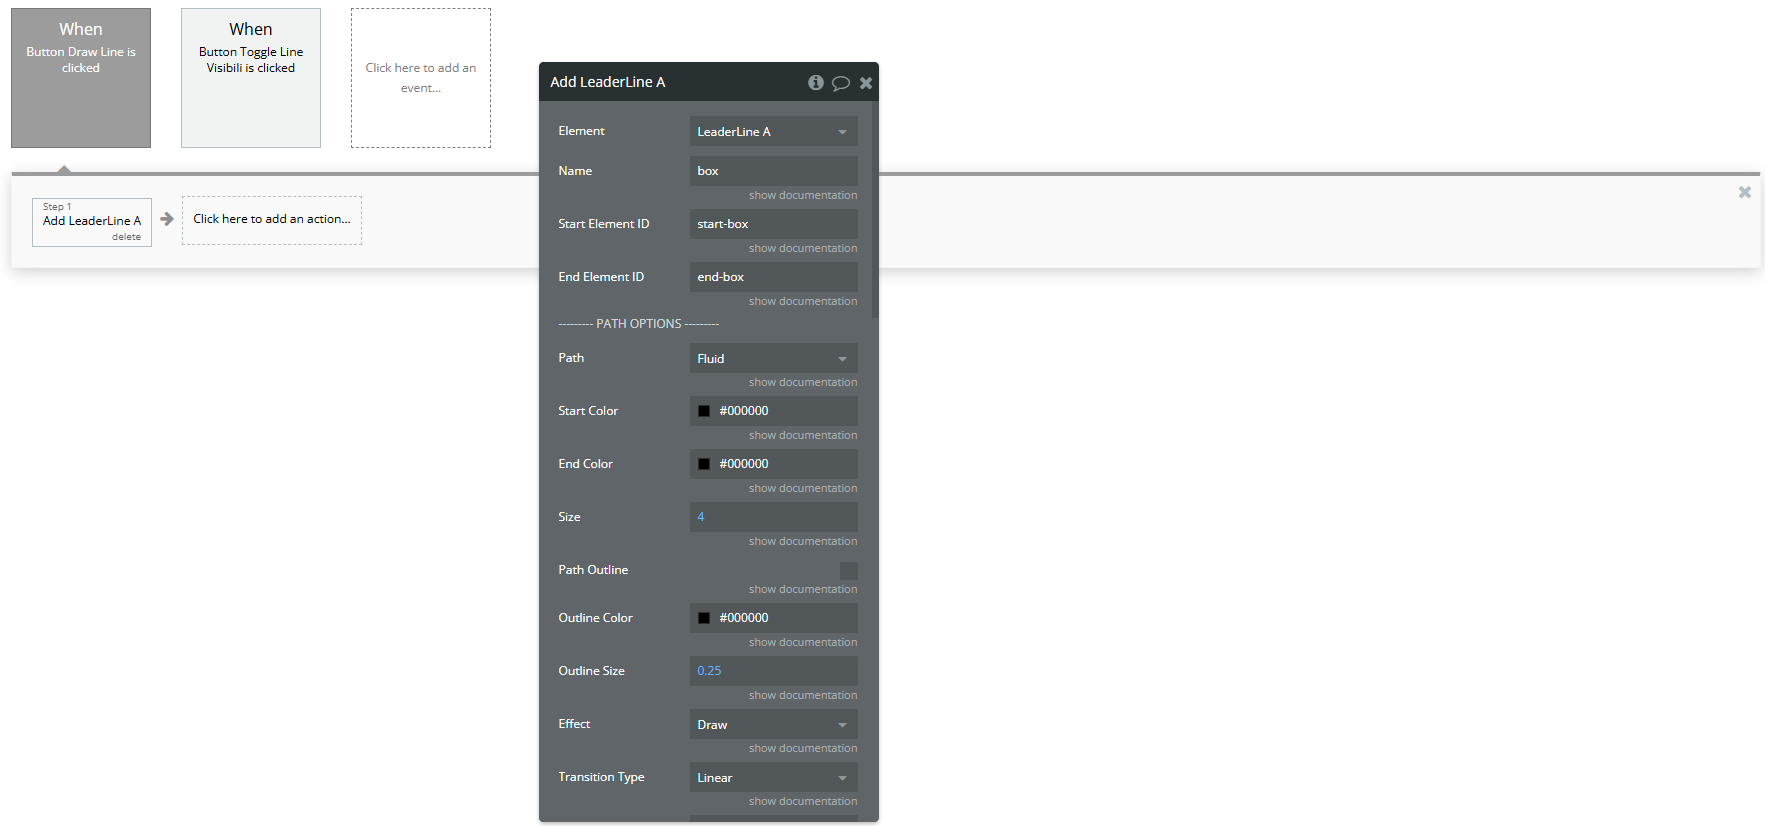This screenshot has width=1765, height=826.
Task: Edit the Name field containing box
Action: (774, 171)
